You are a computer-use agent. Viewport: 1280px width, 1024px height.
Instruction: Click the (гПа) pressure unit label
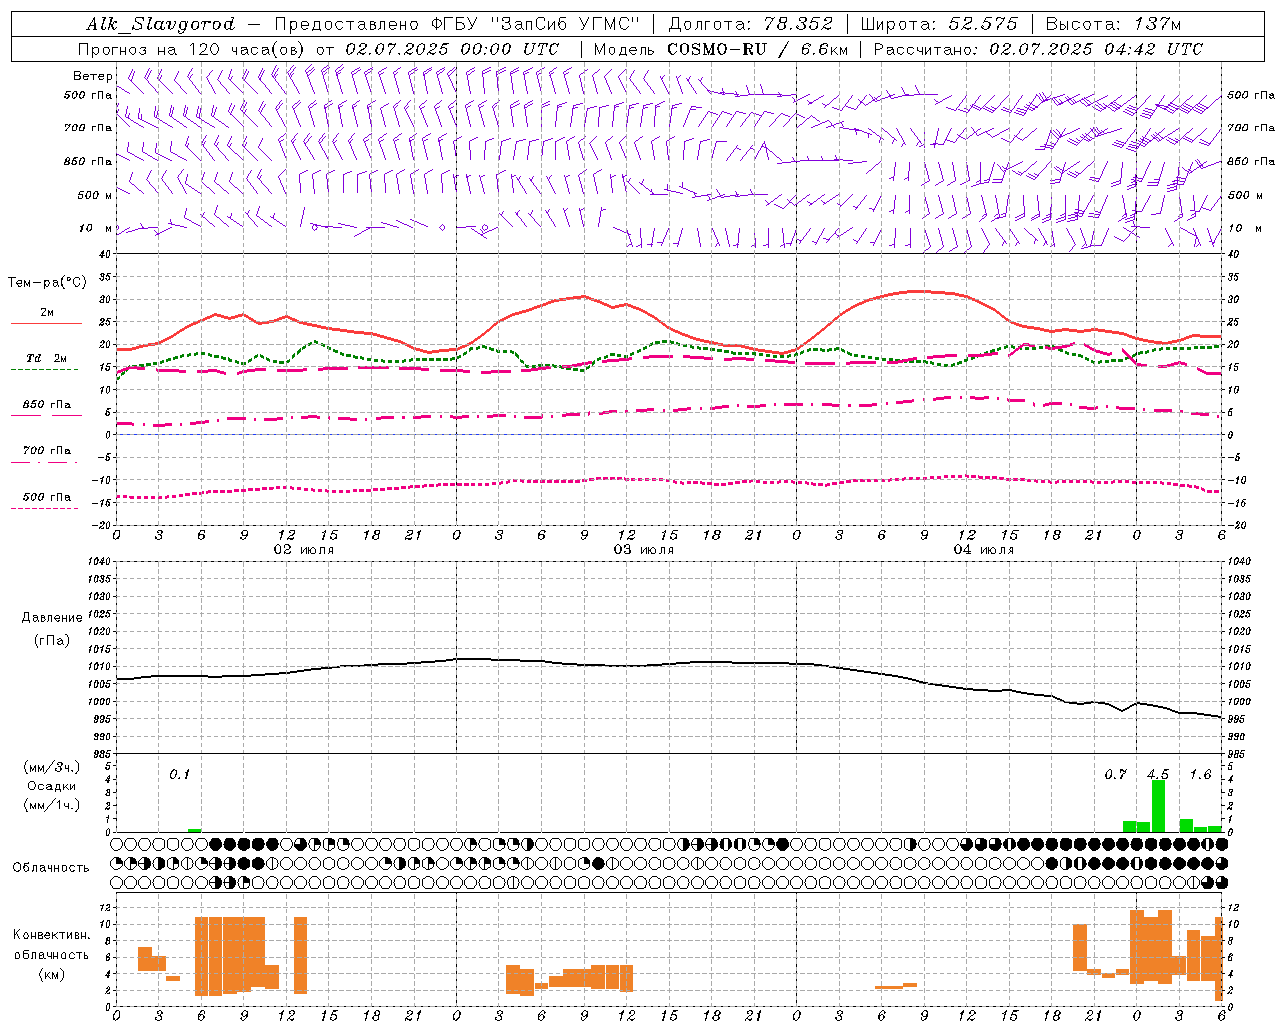pyautogui.click(x=52, y=640)
